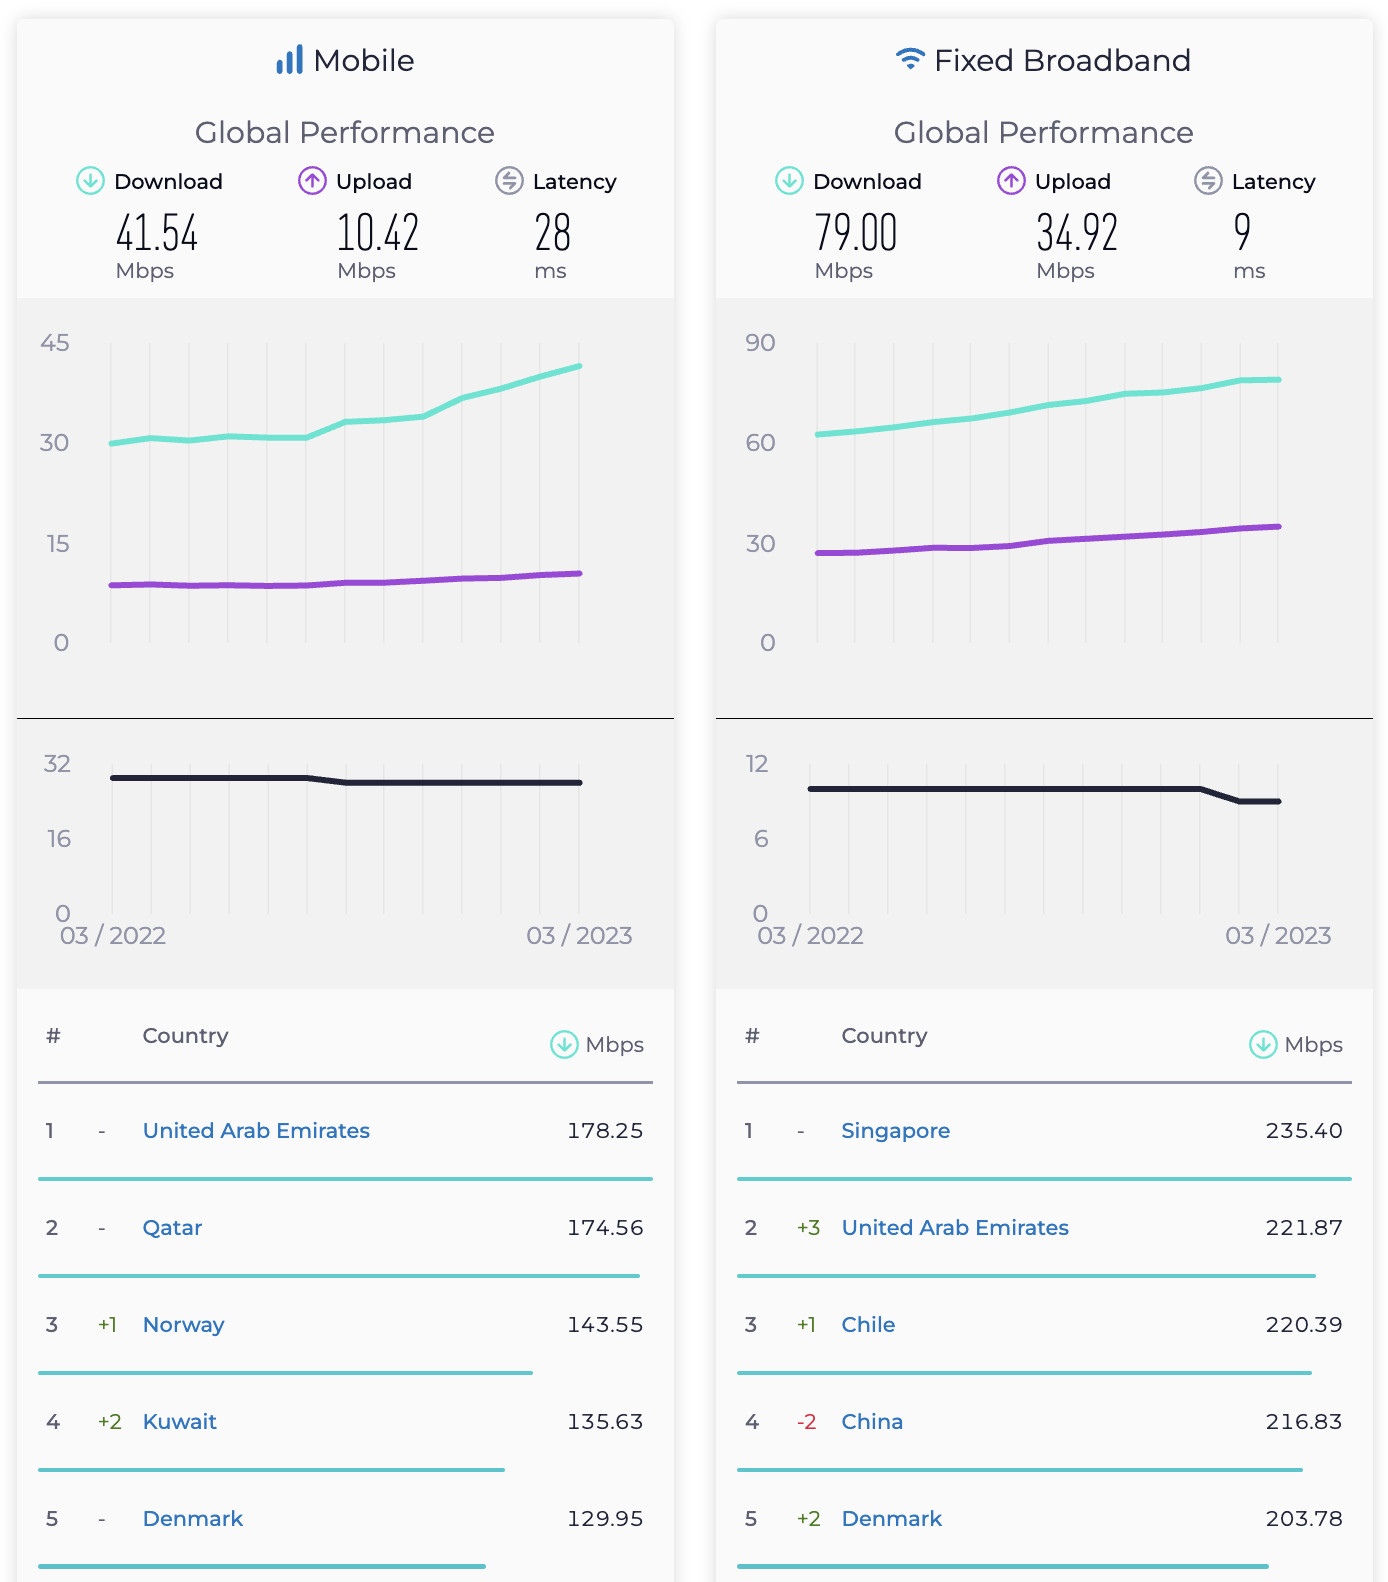Open United Arab Emirates in Mobile ranking
The width and height of the screenshot is (1388, 1582).
click(x=256, y=1130)
